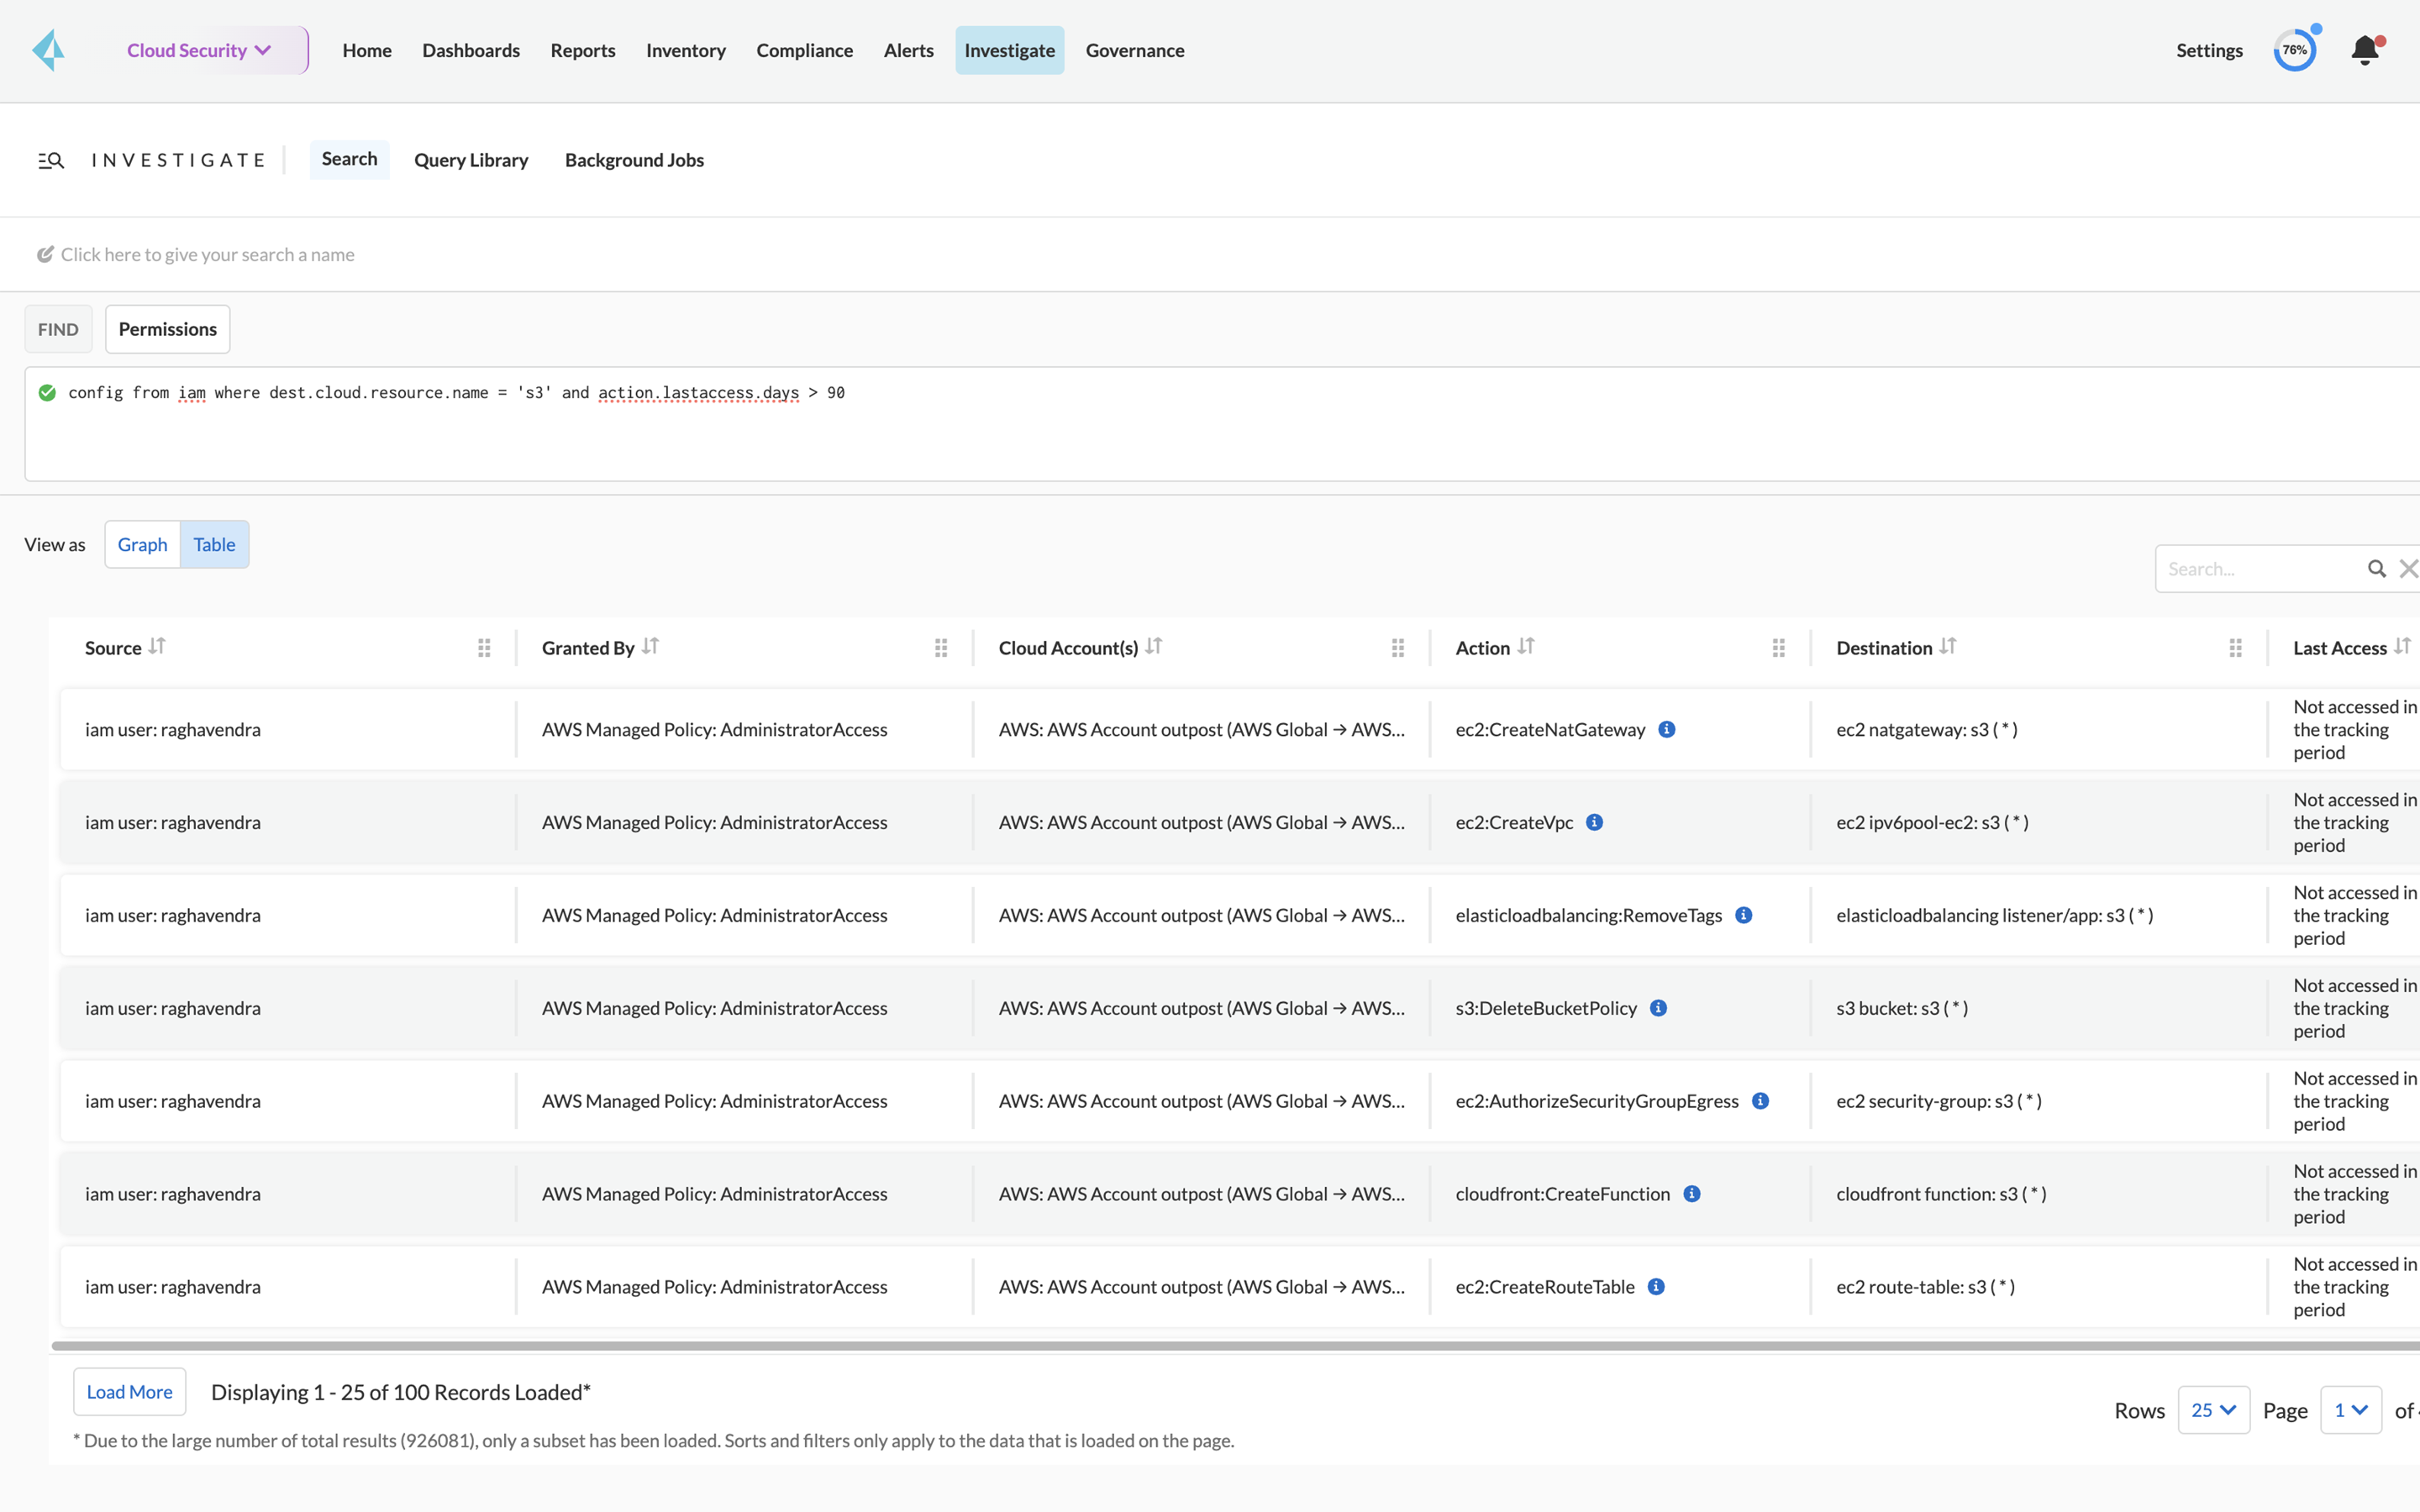Viewport: 2420px width, 1512px height.
Task: Go to the Compliance menu
Action: click(804, 50)
